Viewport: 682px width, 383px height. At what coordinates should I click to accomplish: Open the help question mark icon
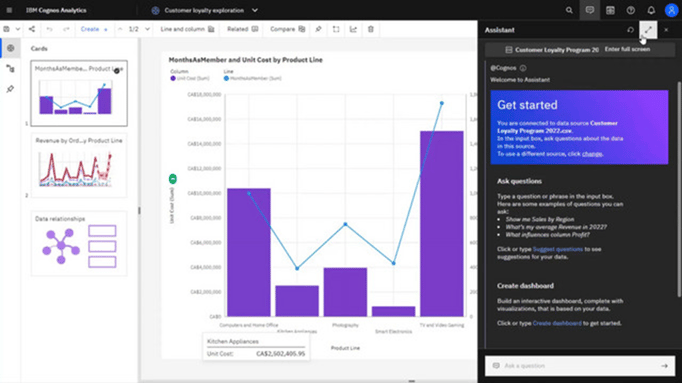[x=631, y=10]
